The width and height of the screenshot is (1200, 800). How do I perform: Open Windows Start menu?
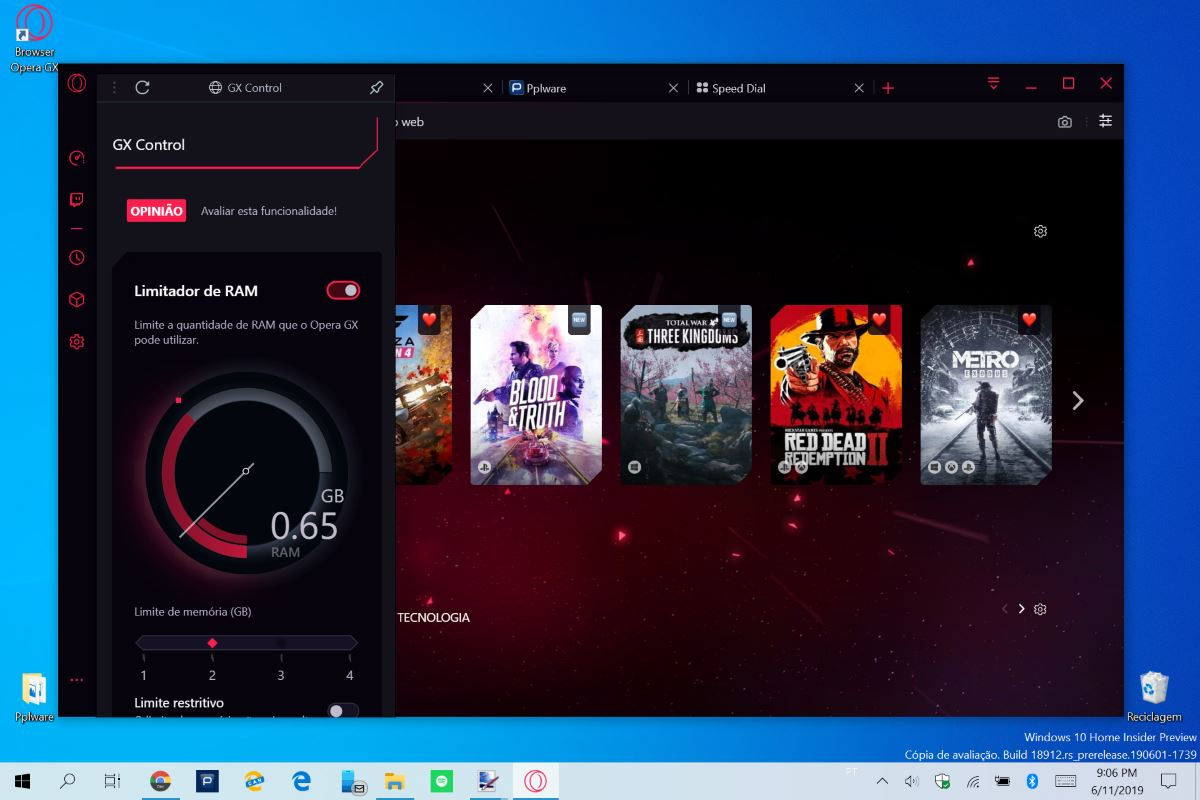coord(21,781)
